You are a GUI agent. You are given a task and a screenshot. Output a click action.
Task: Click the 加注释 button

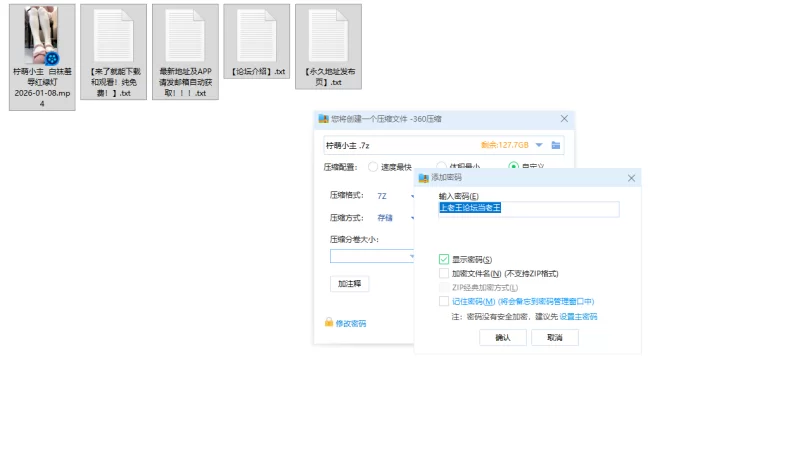point(349,284)
